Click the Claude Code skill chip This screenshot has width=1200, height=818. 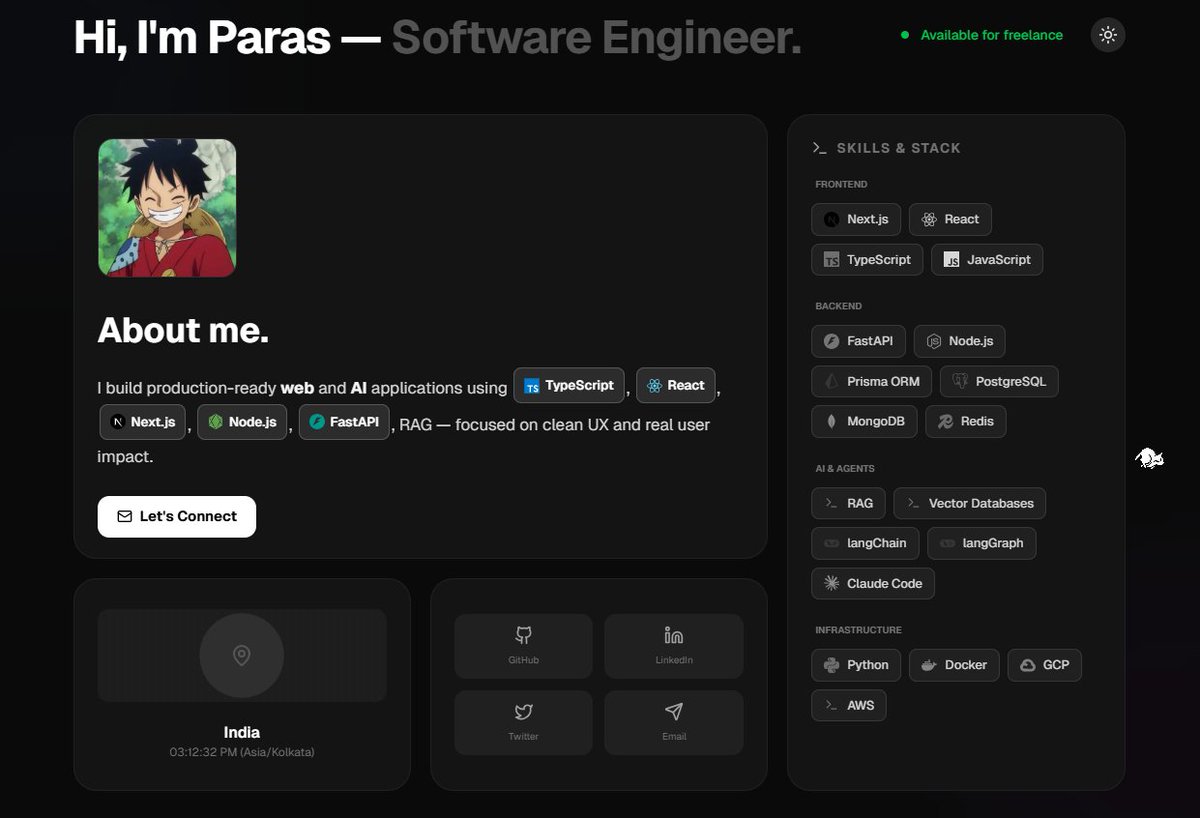[873, 584]
